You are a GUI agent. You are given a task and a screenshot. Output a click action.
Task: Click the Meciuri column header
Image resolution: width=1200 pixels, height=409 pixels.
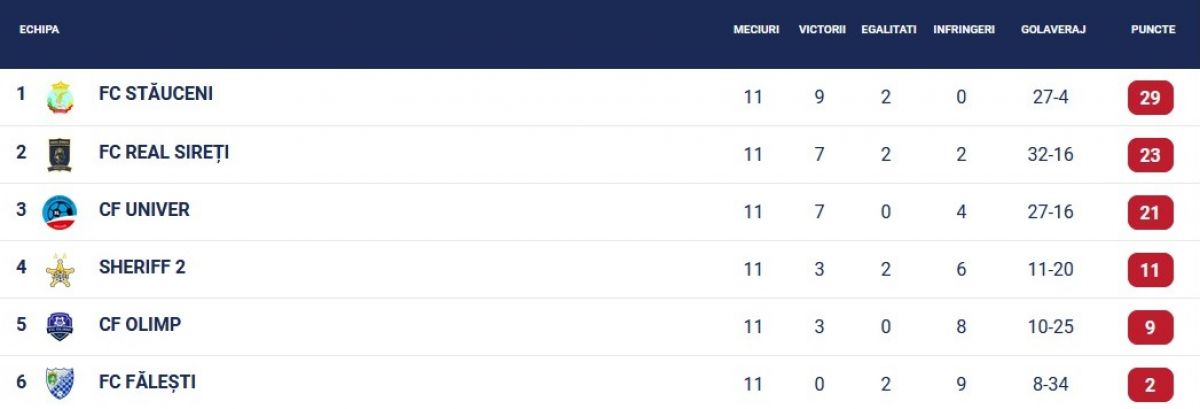tap(756, 30)
